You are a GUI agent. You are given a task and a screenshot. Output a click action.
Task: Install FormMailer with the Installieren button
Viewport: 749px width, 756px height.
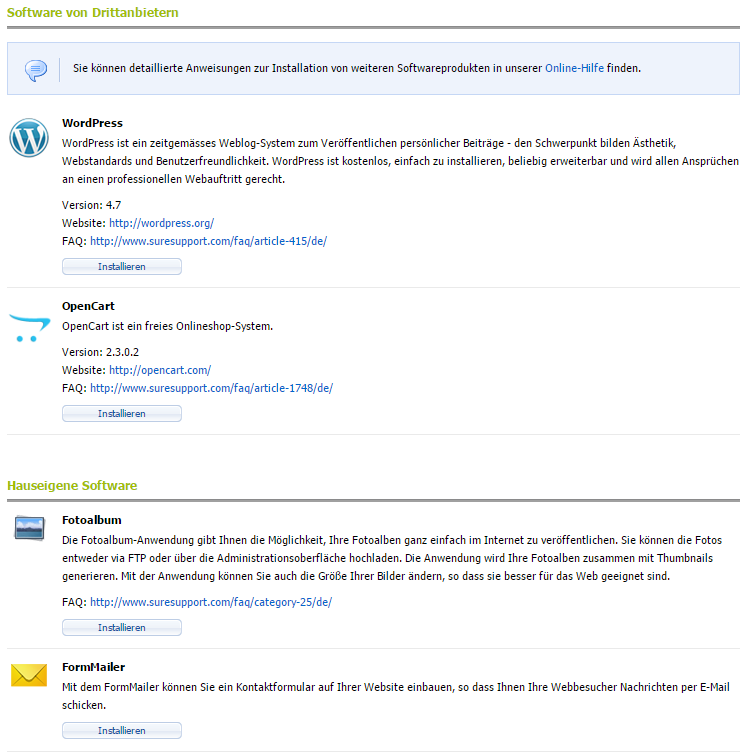click(122, 730)
